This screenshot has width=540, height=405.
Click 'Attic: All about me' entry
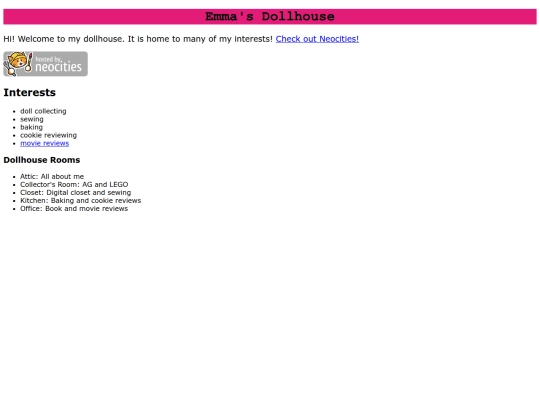point(52,176)
